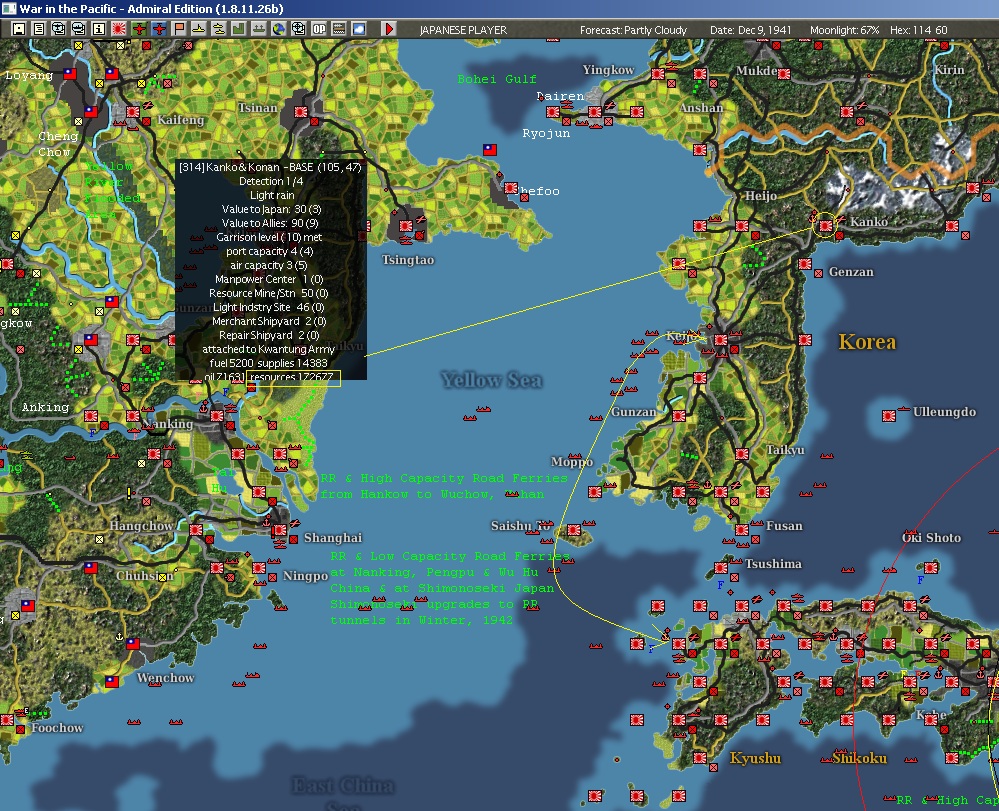Click the 'Kanko & Konan -BASE' tooltip header

click(x=270, y=167)
